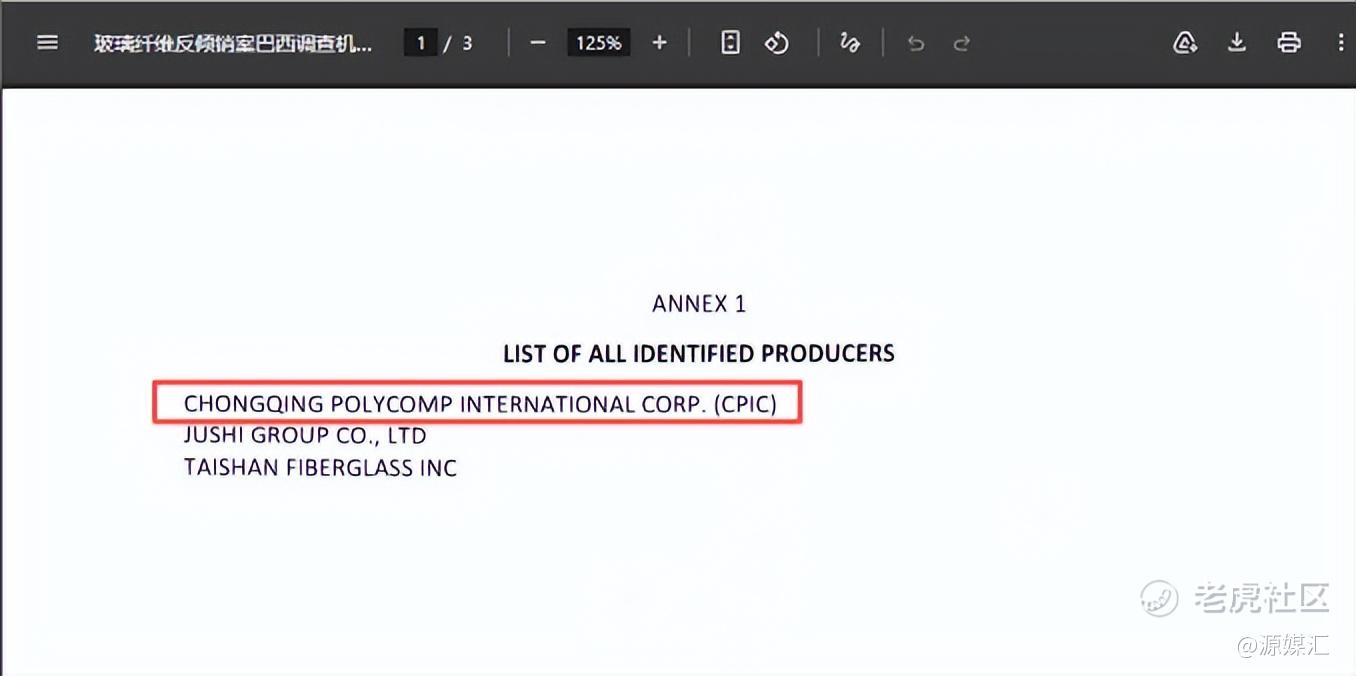The height and width of the screenshot is (676, 1356).
Task: Select TAISHAN FIBERGLASS INC line
Action: 320,467
